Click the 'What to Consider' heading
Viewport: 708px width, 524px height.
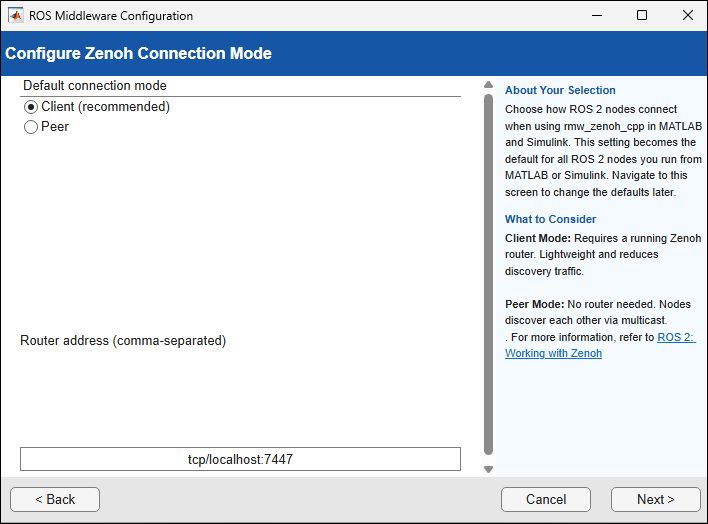(x=550, y=219)
